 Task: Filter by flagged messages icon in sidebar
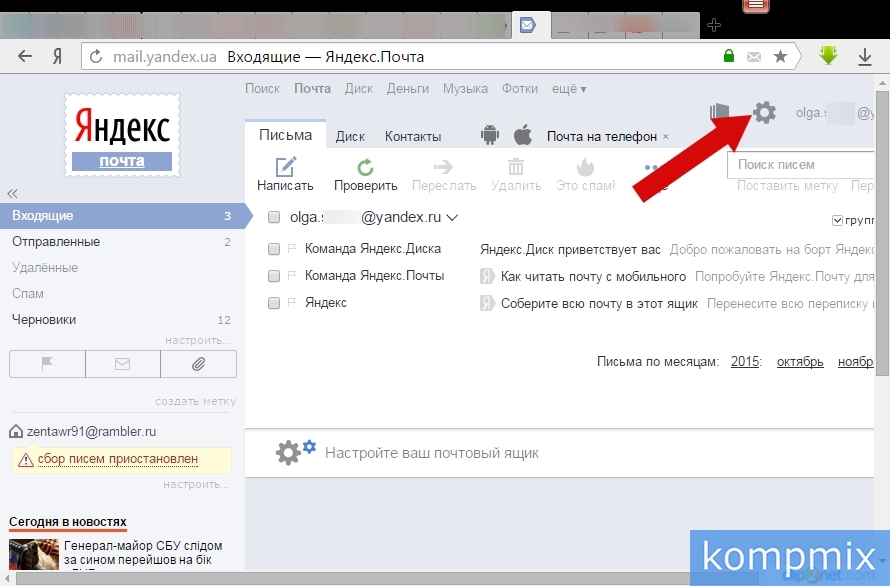pyautogui.click(x=47, y=364)
